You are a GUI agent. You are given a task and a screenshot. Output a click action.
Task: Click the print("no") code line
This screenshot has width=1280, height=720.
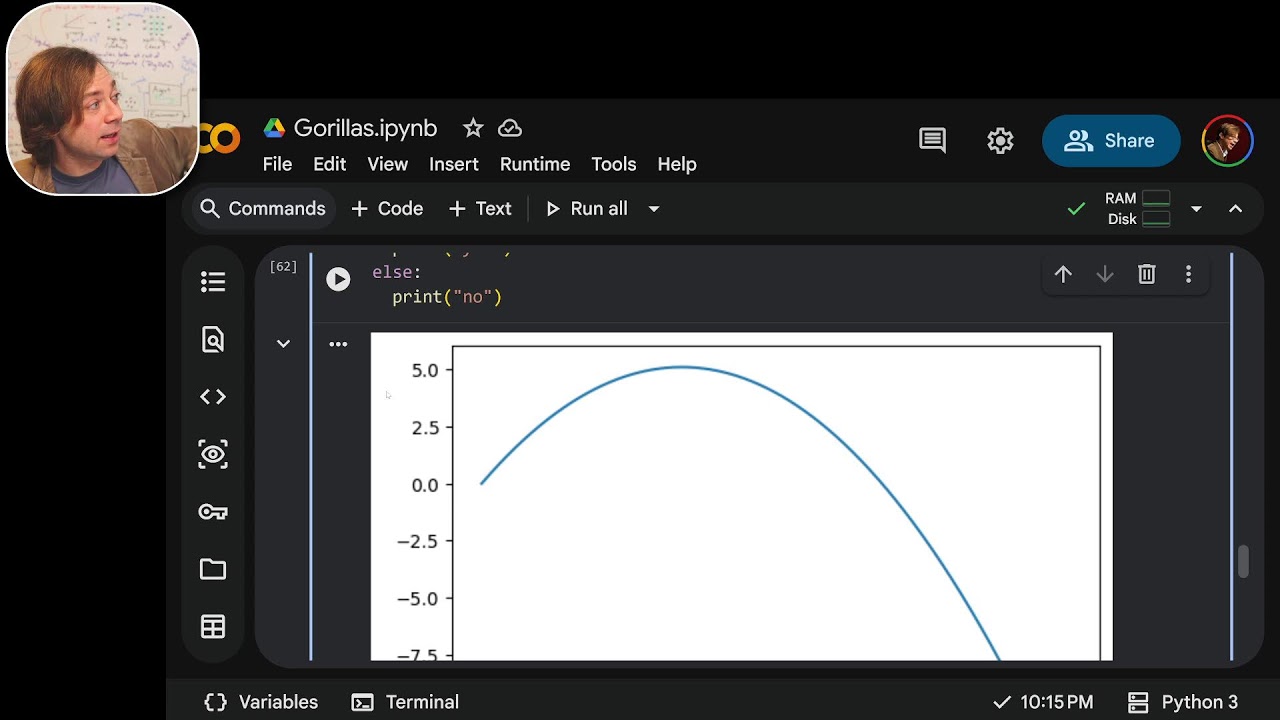(x=447, y=297)
